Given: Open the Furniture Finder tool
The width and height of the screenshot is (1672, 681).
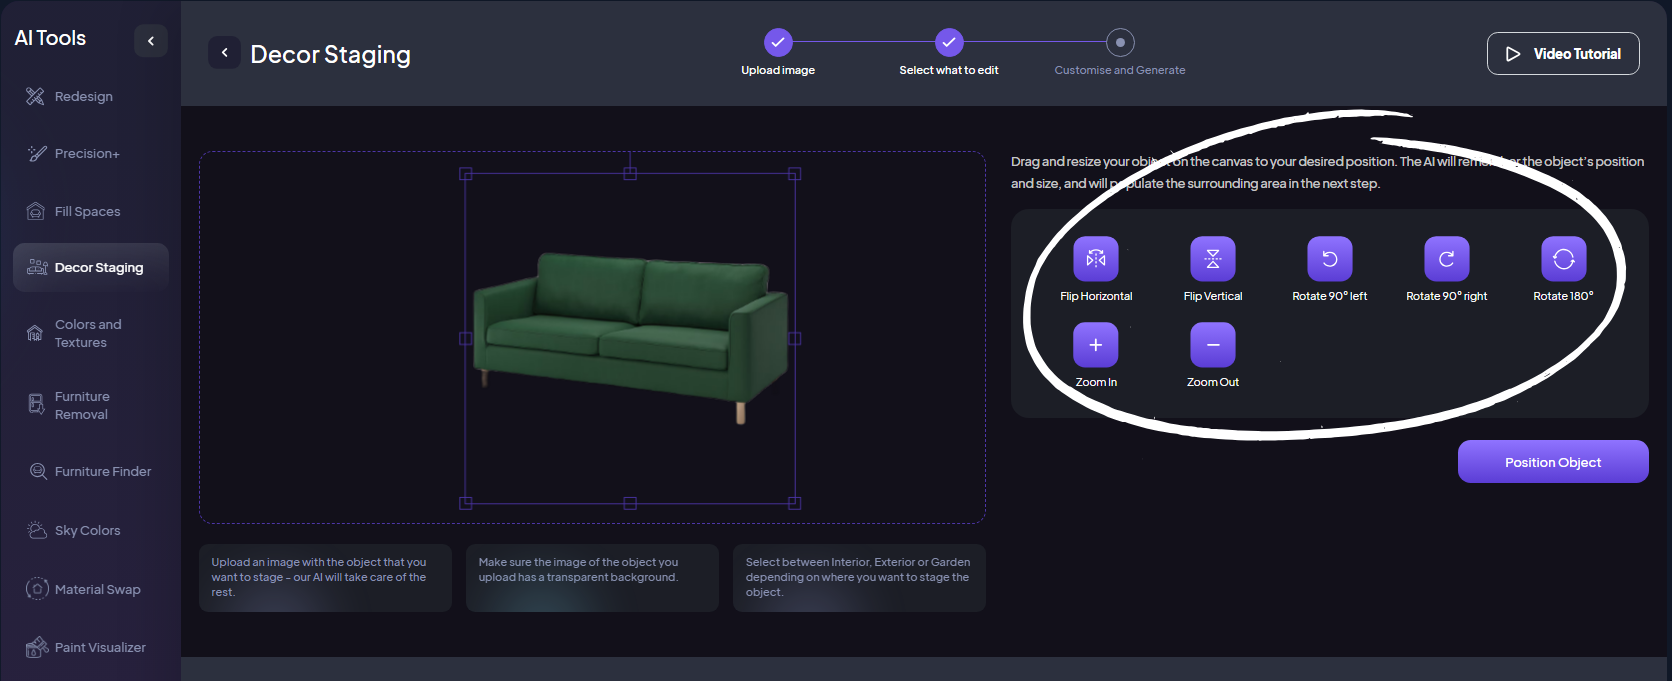Looking at the screenshot, I should pos(103,472).
